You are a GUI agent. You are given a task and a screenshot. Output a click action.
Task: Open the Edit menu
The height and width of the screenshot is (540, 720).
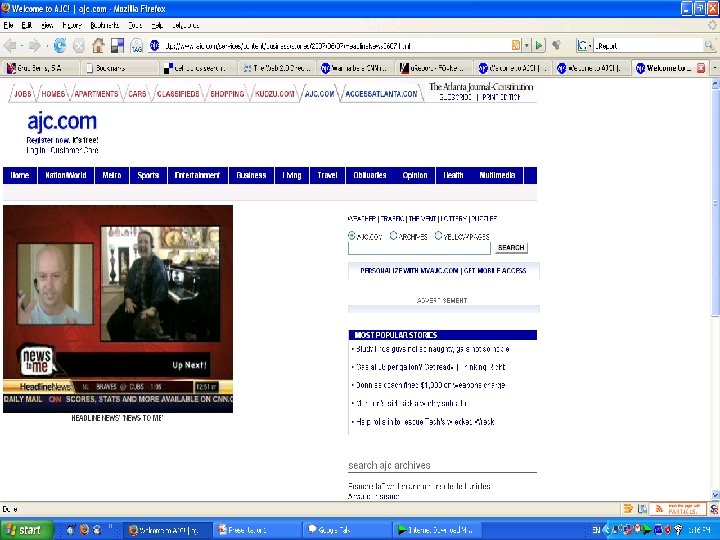27,25
